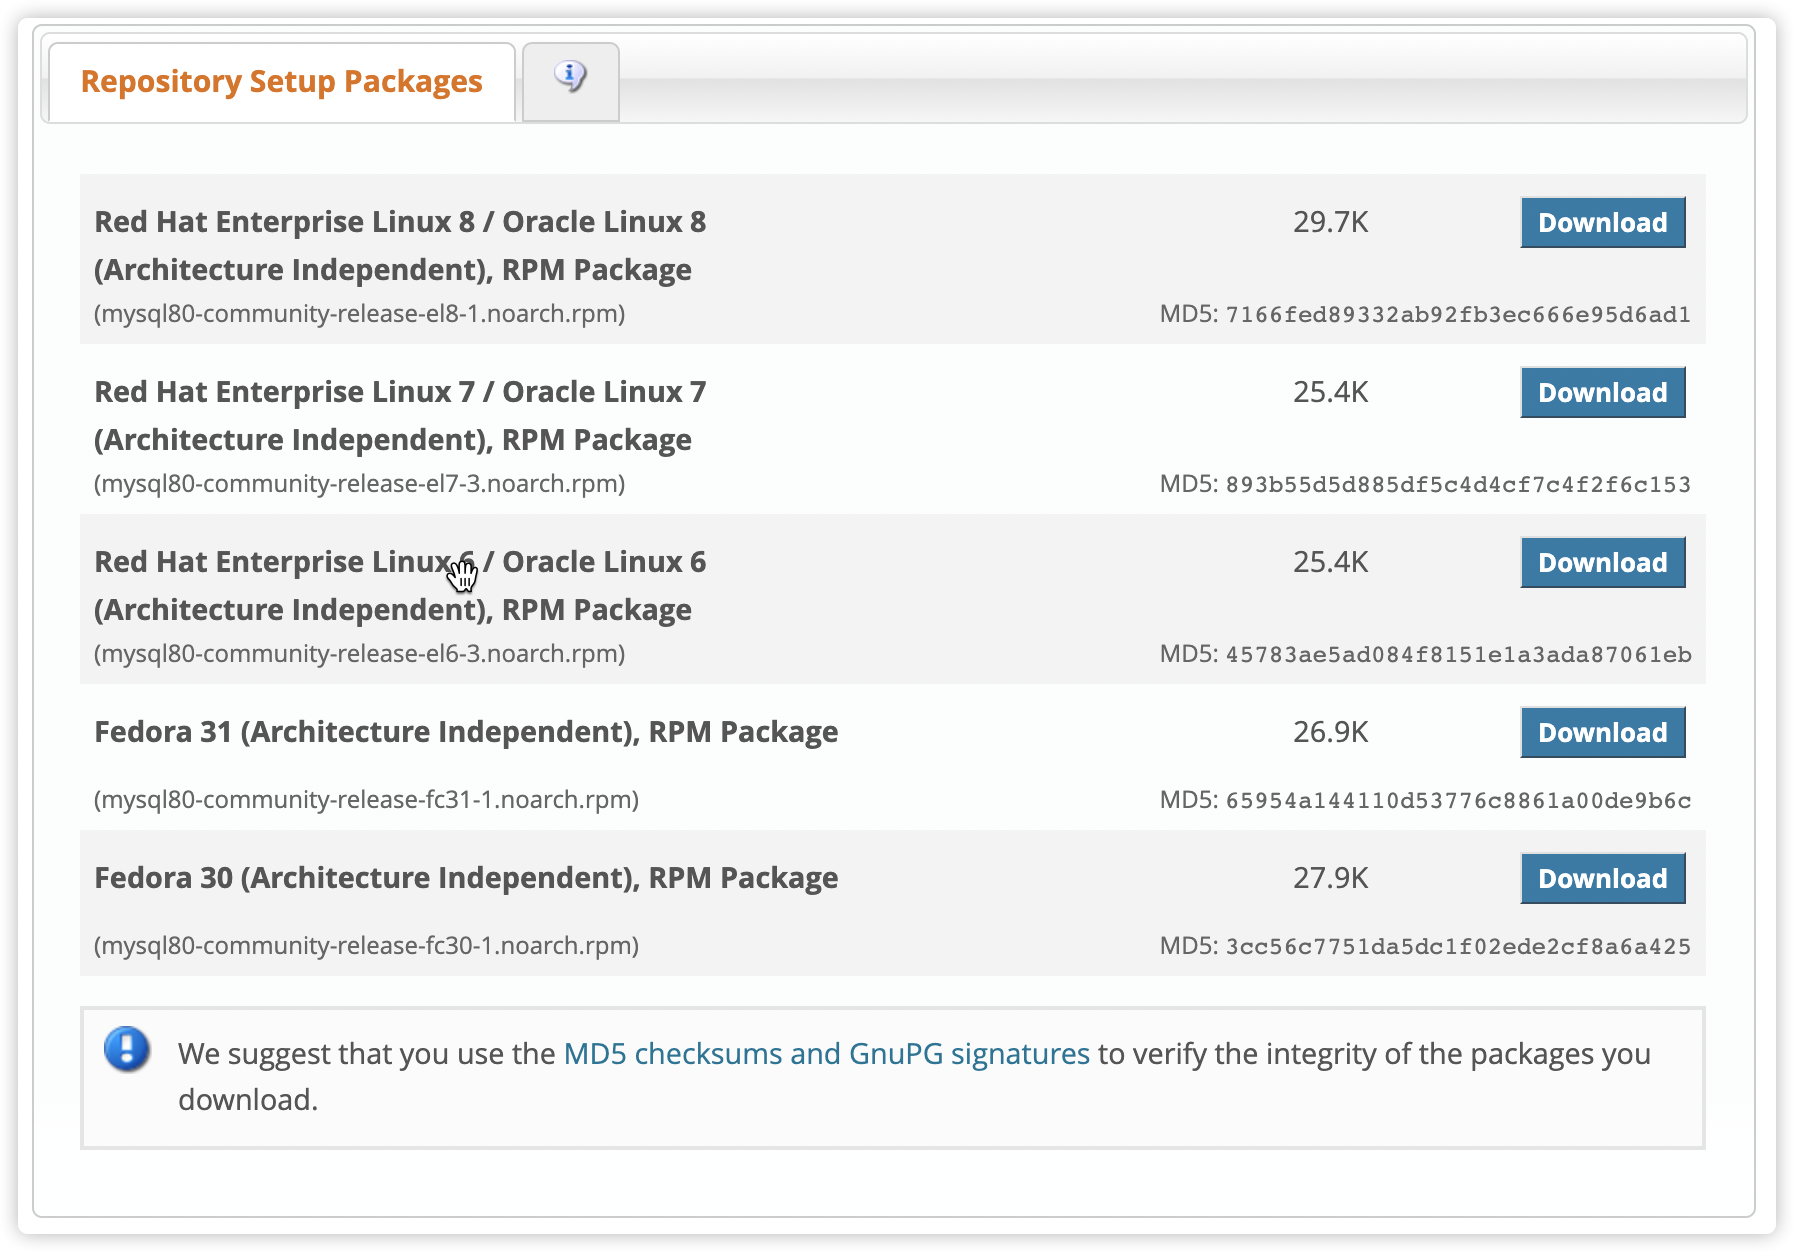Click the Red Hat Enterprise Linux 6 title

coord(400,585)
